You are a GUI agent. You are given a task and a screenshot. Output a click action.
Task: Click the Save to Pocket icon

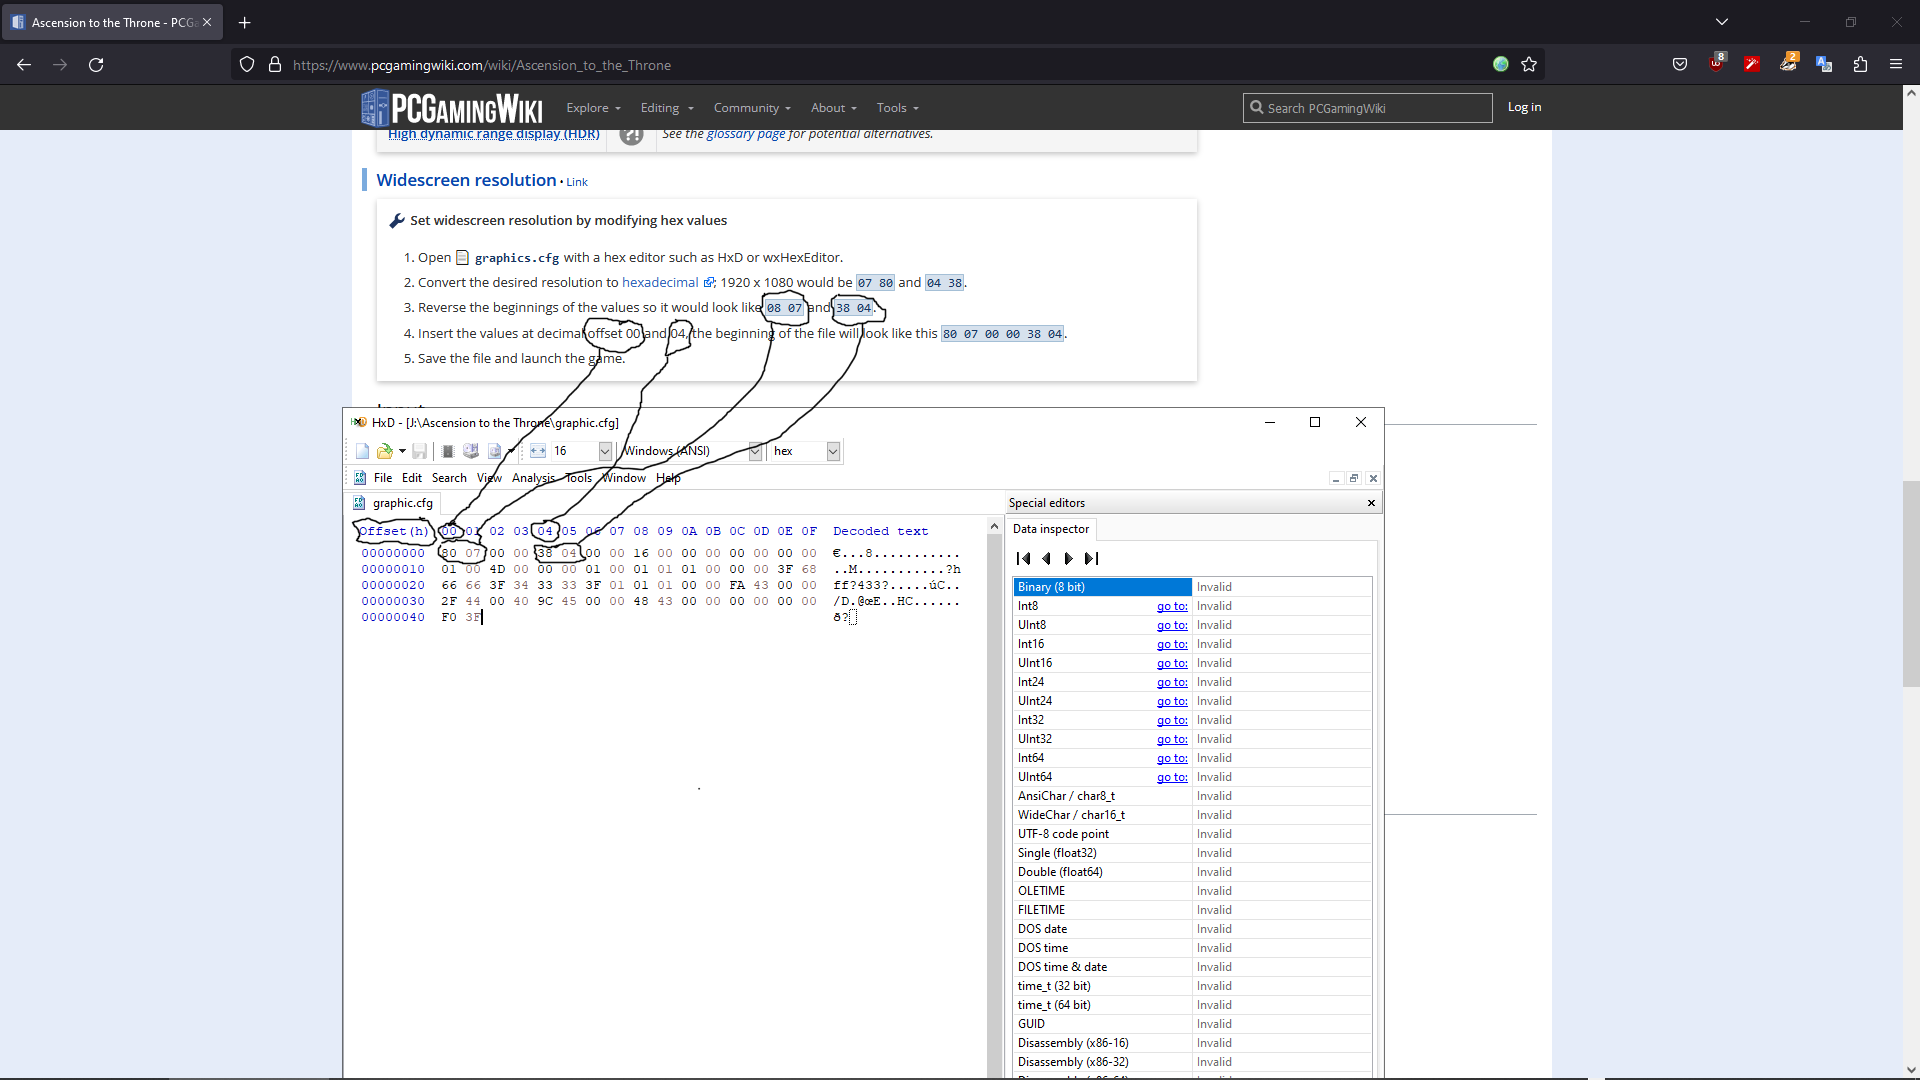click(x=1680, y=65)
